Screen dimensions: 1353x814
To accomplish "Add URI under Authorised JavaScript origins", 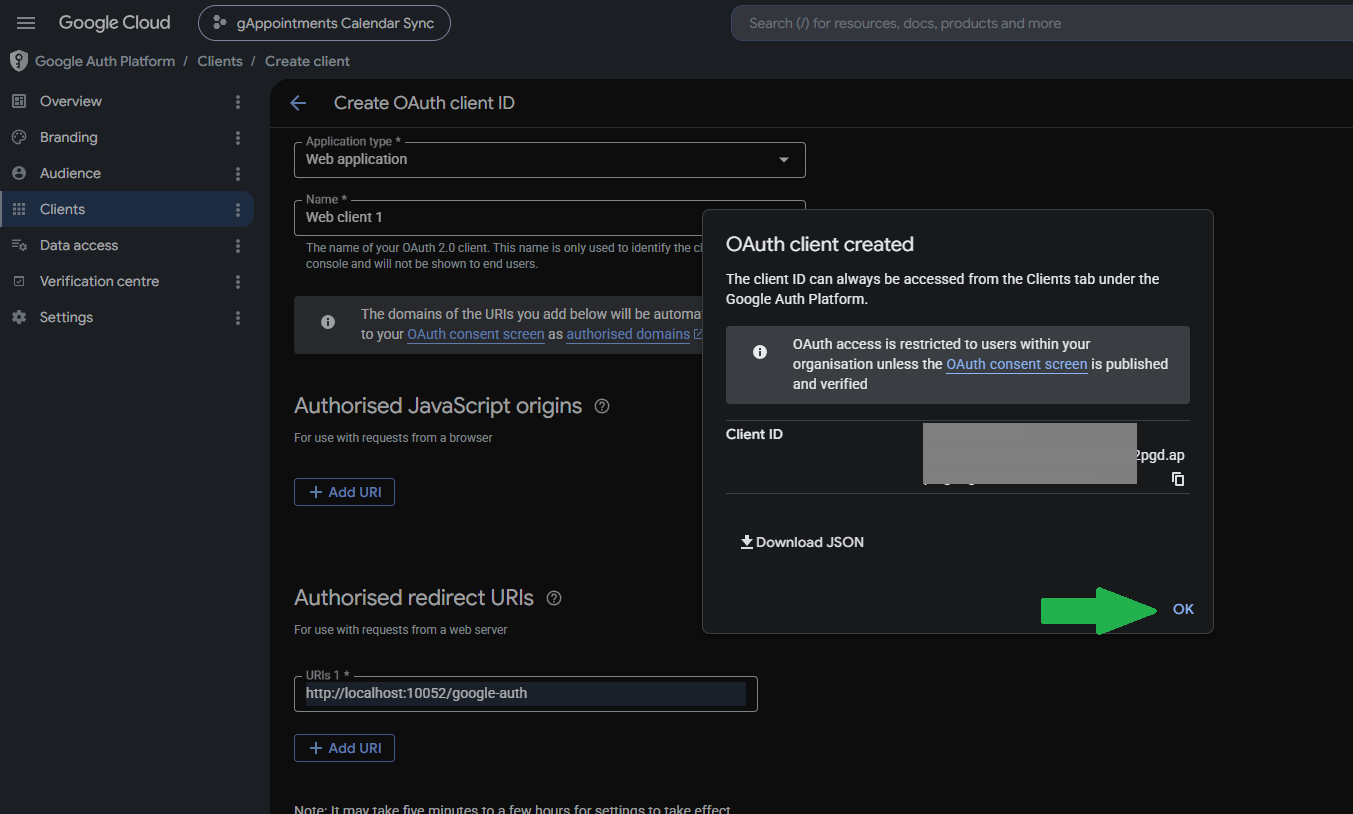I will tap(344, 492).
